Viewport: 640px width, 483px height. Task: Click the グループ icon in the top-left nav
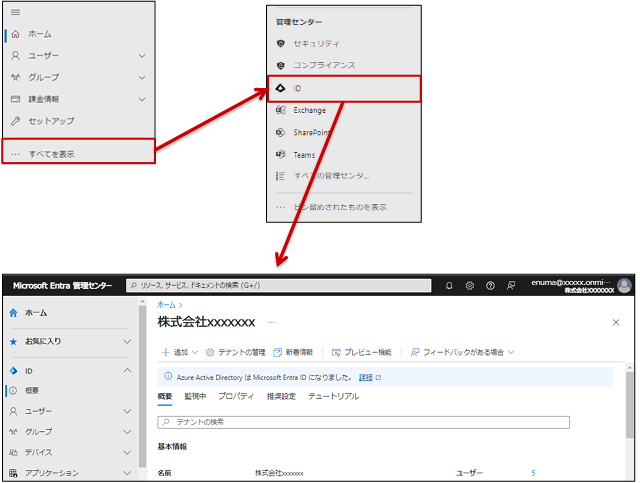(16, 77)
